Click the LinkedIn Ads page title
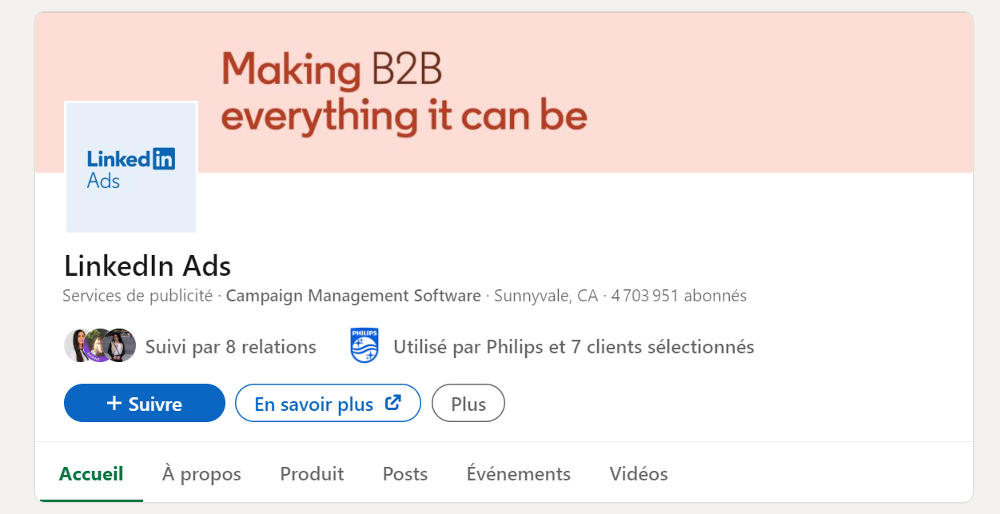 [147, 266]
